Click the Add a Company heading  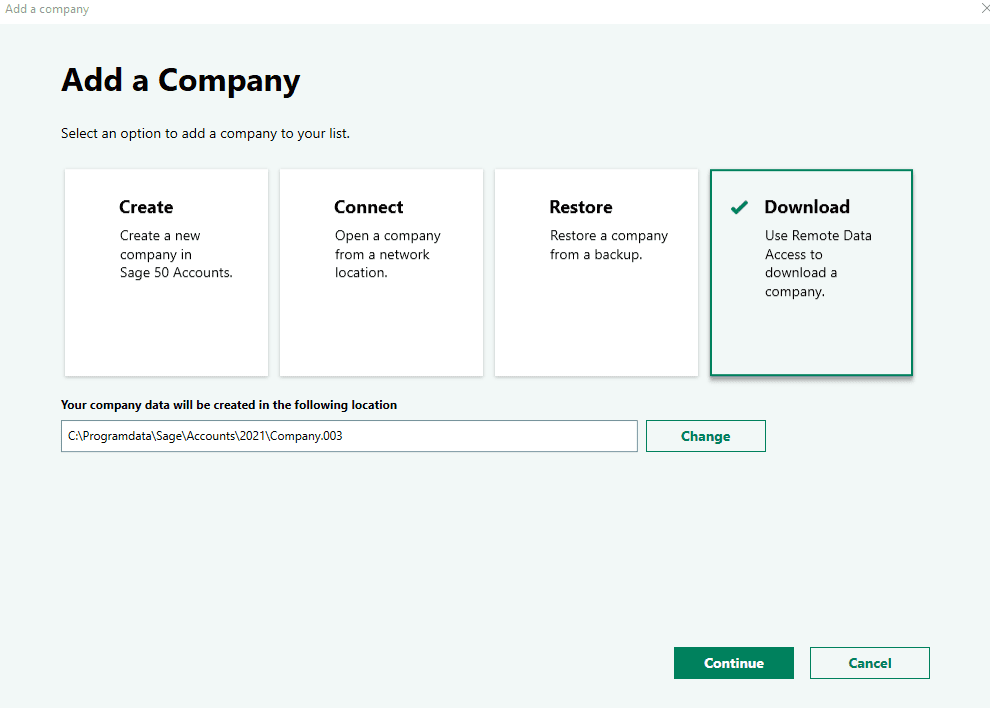[x=180, y=80]
